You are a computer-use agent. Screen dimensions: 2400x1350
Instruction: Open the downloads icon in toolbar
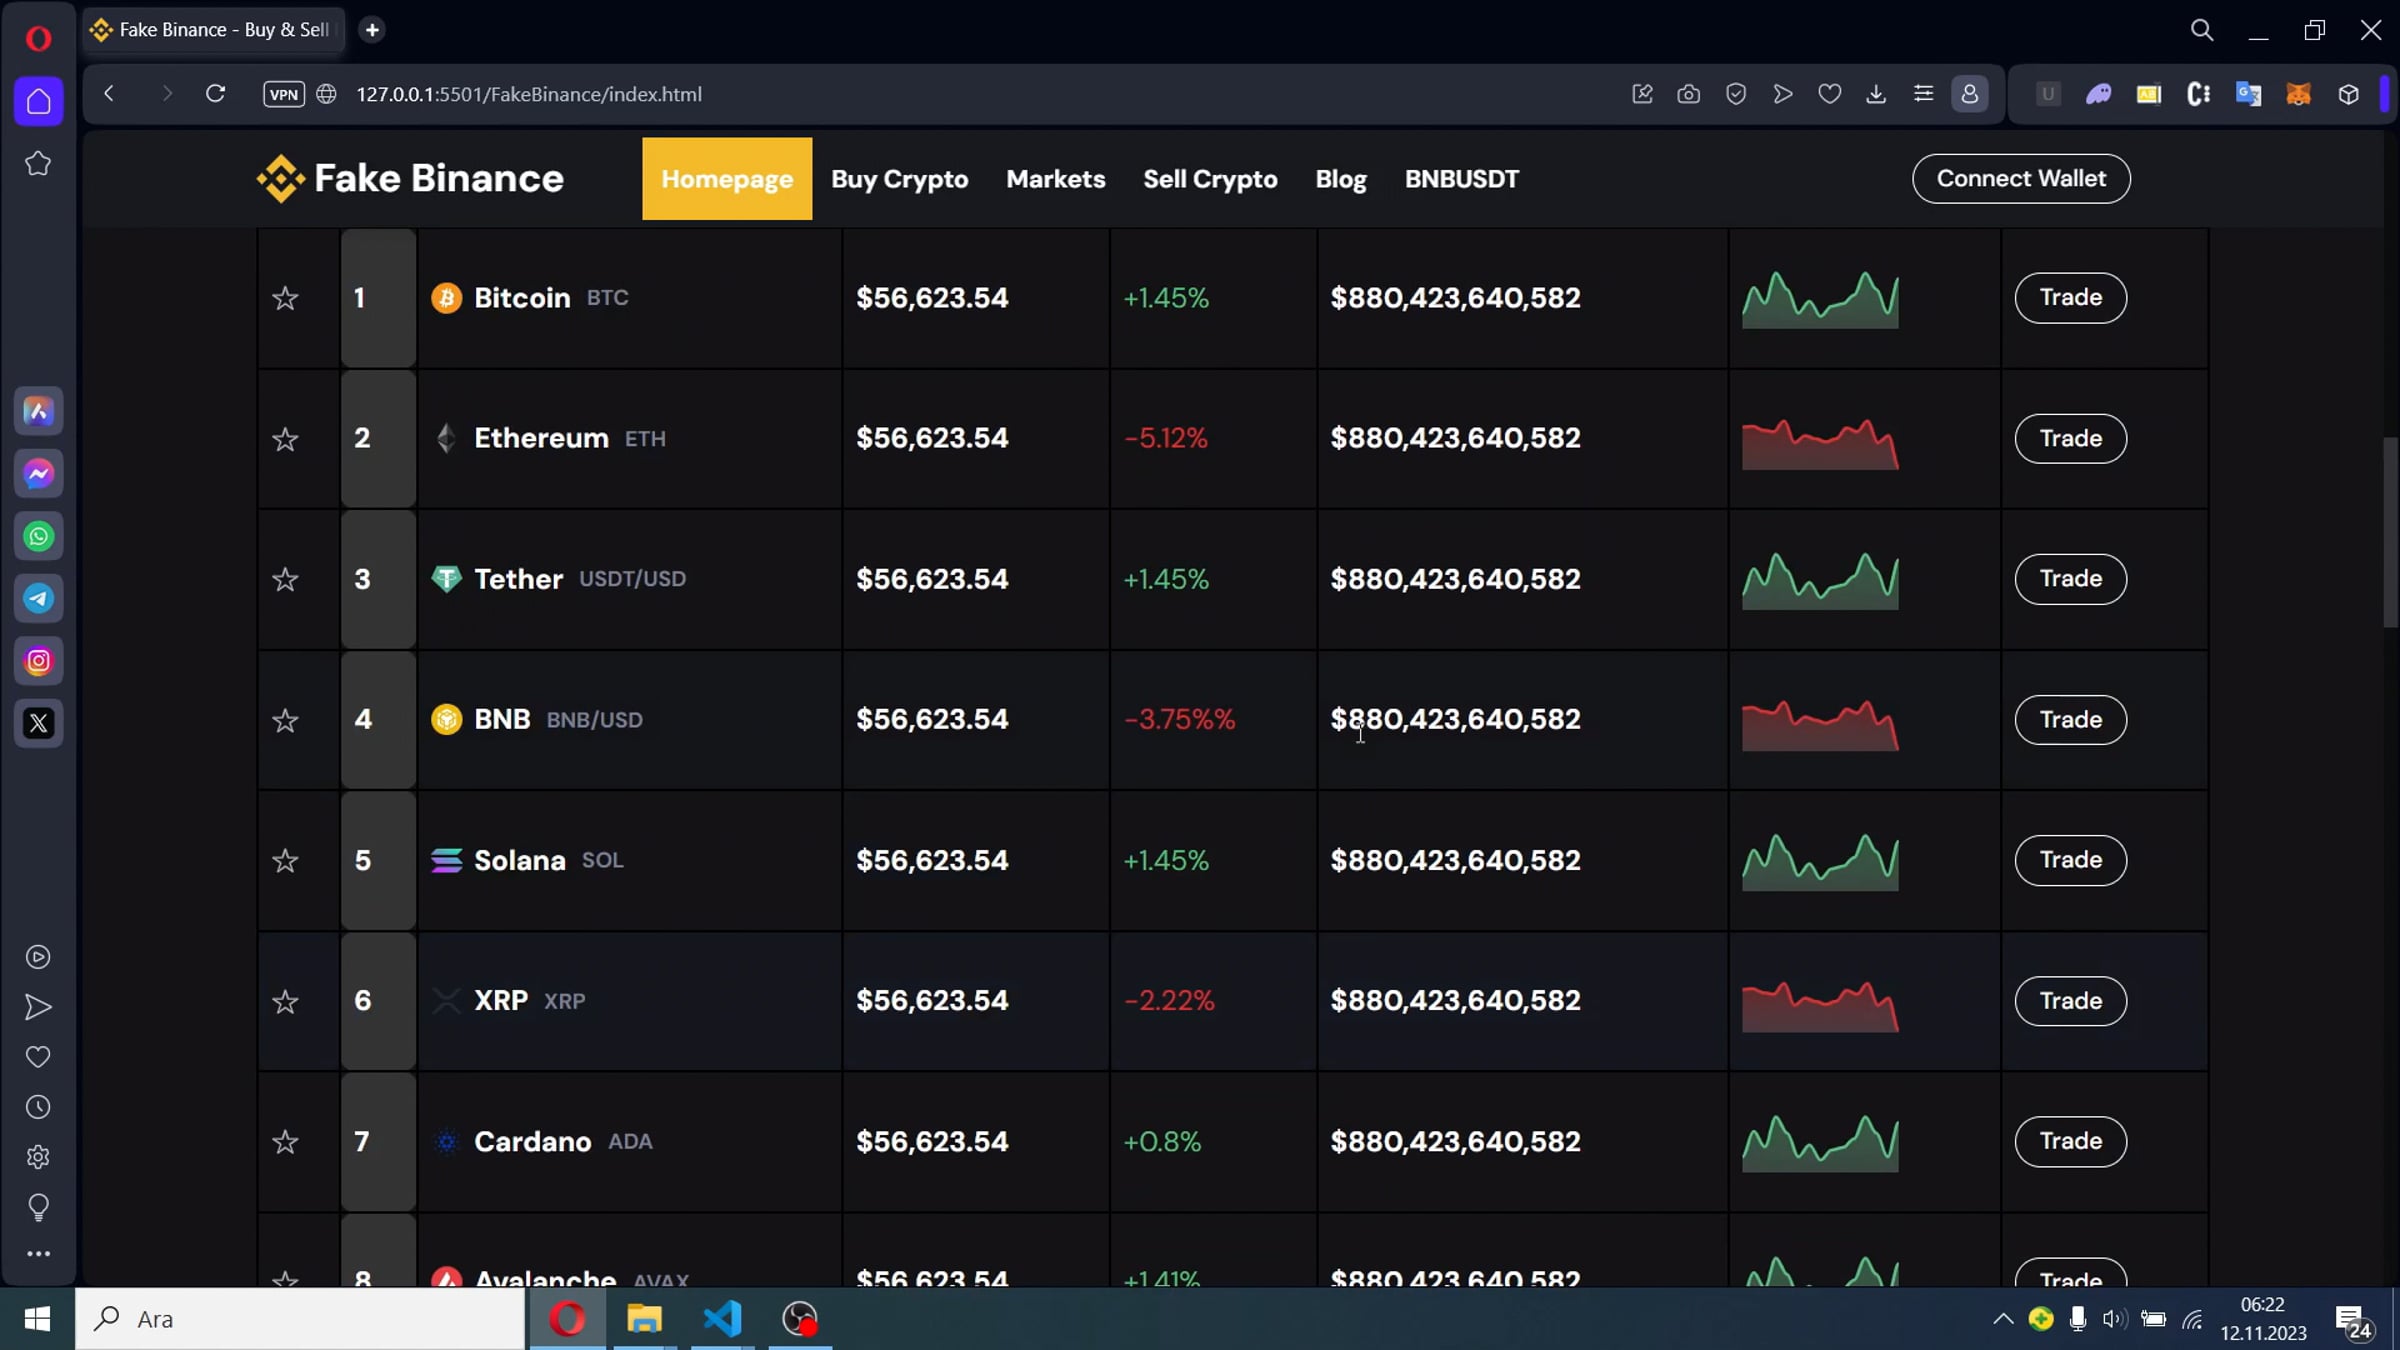click(x=1876, y=94)
